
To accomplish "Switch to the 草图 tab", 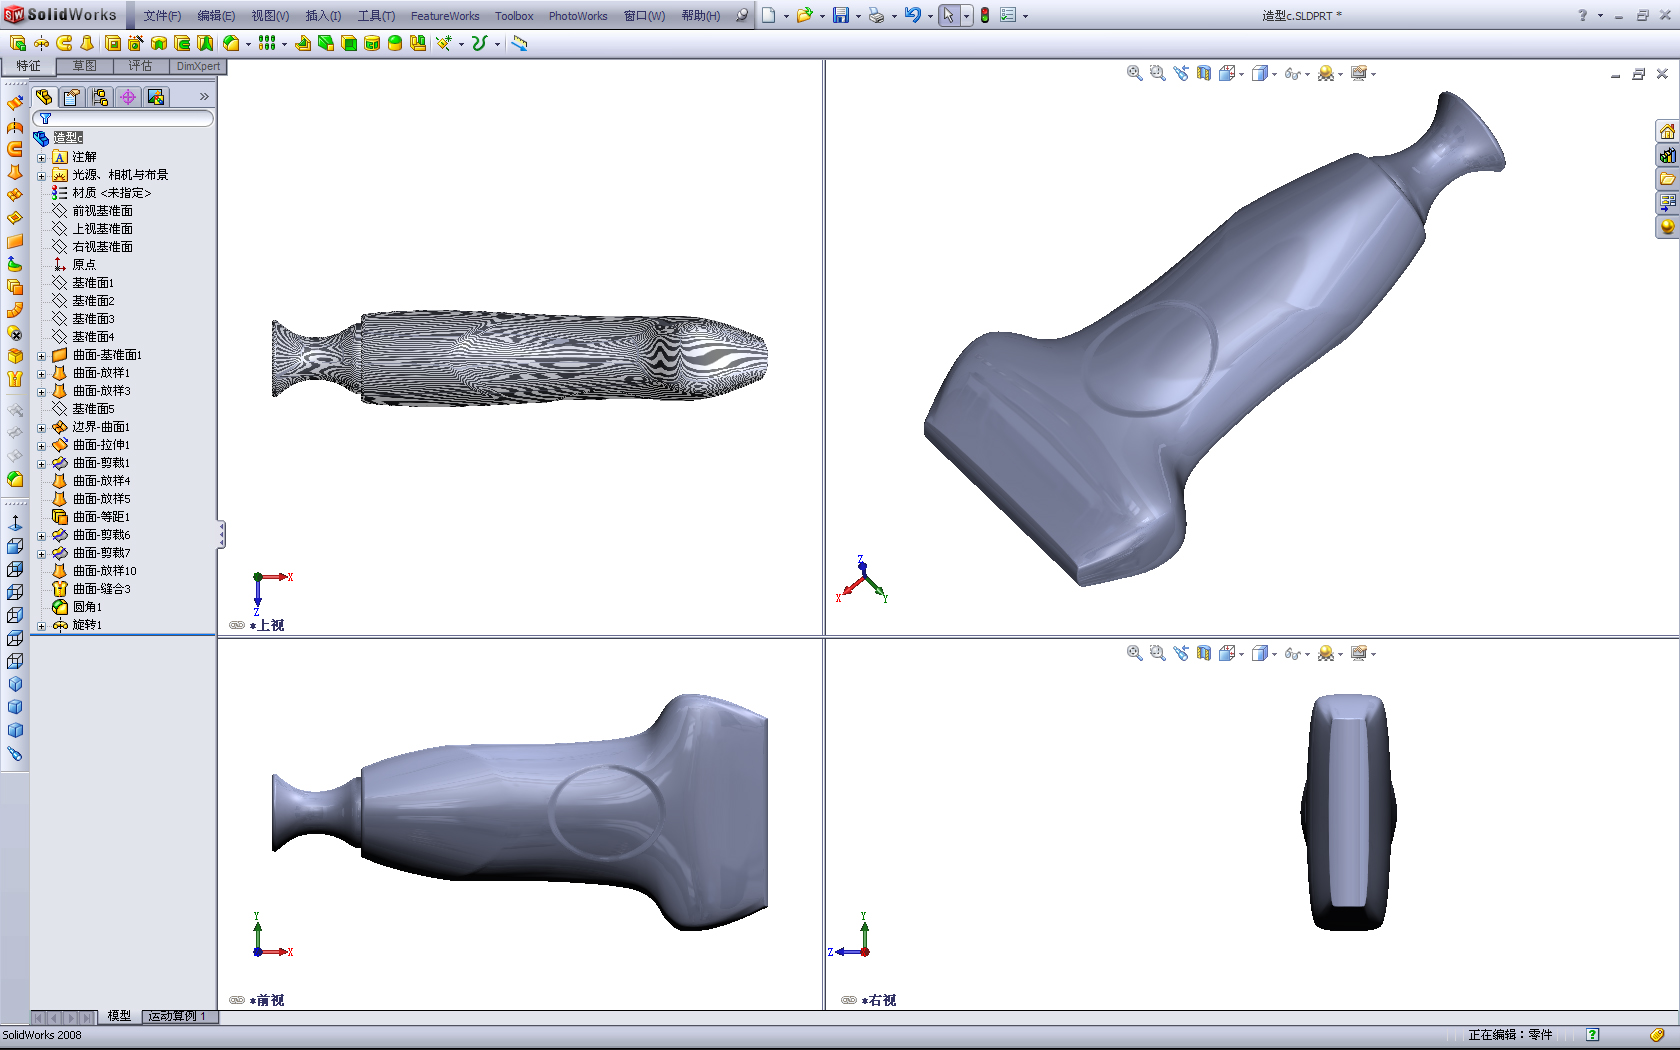I will 84,66.
